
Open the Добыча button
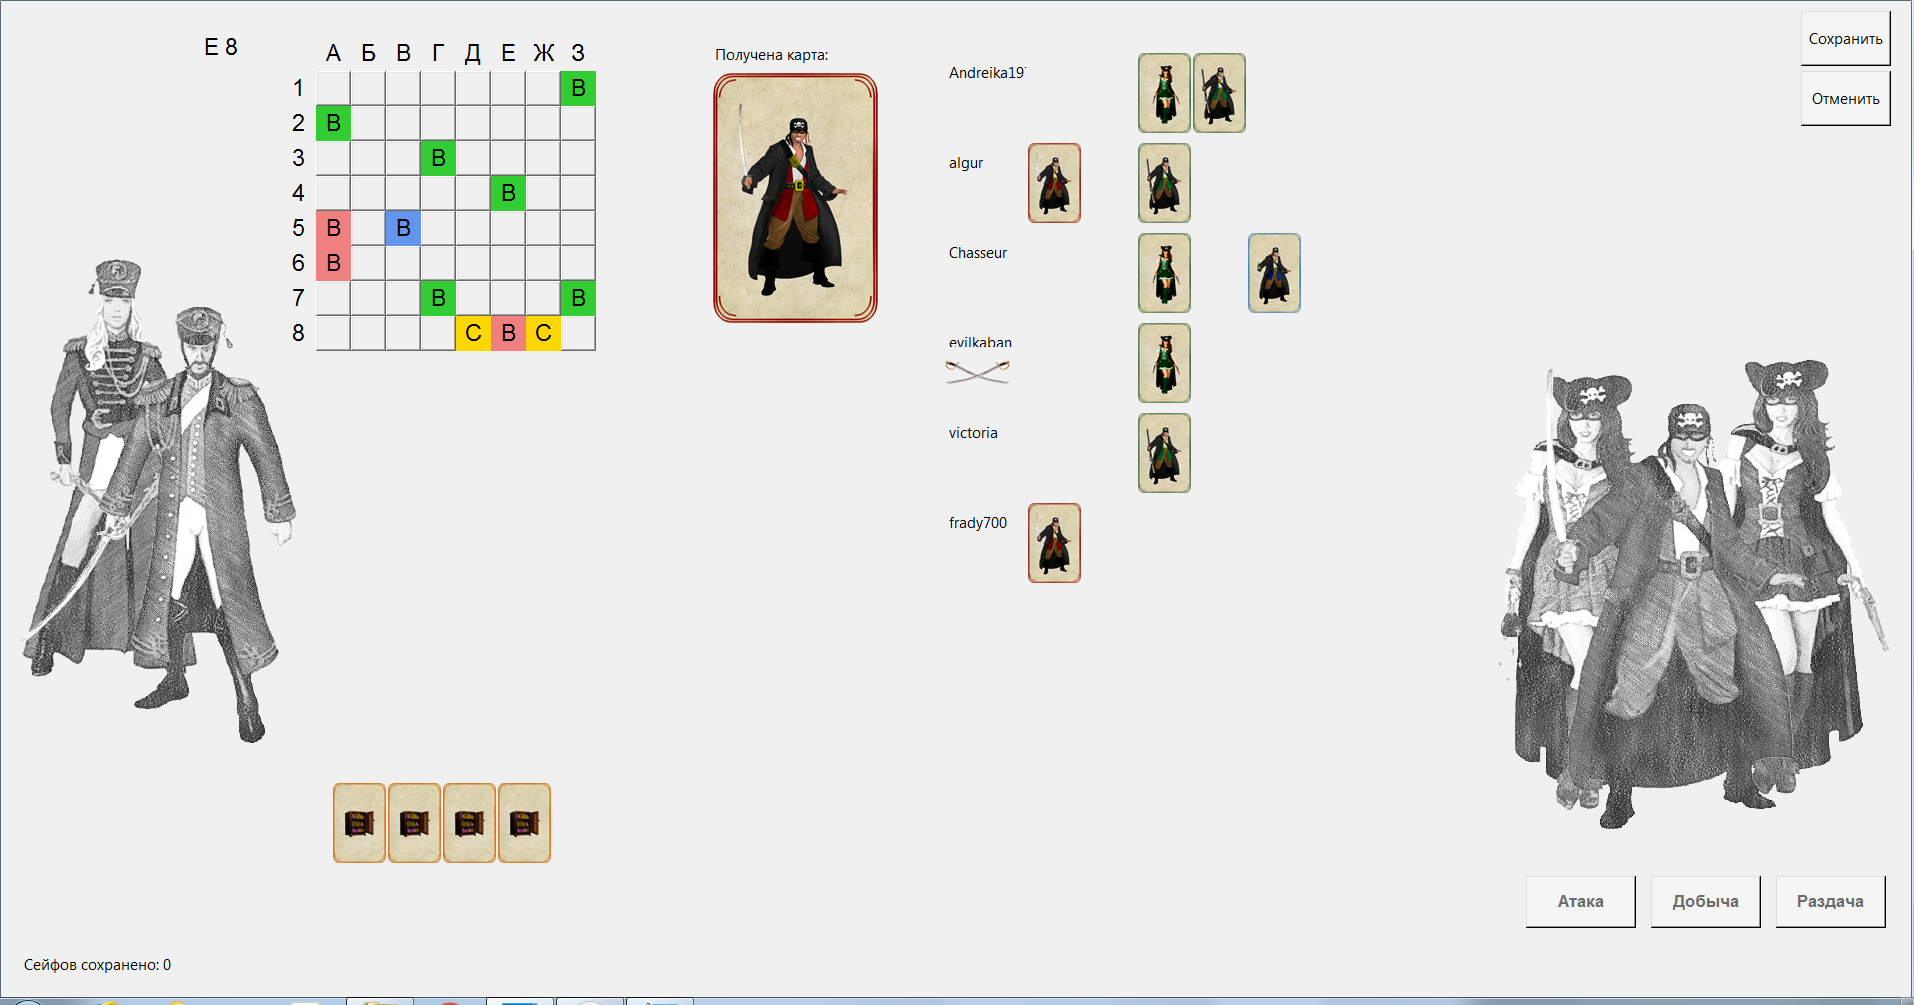[1705, 901]
